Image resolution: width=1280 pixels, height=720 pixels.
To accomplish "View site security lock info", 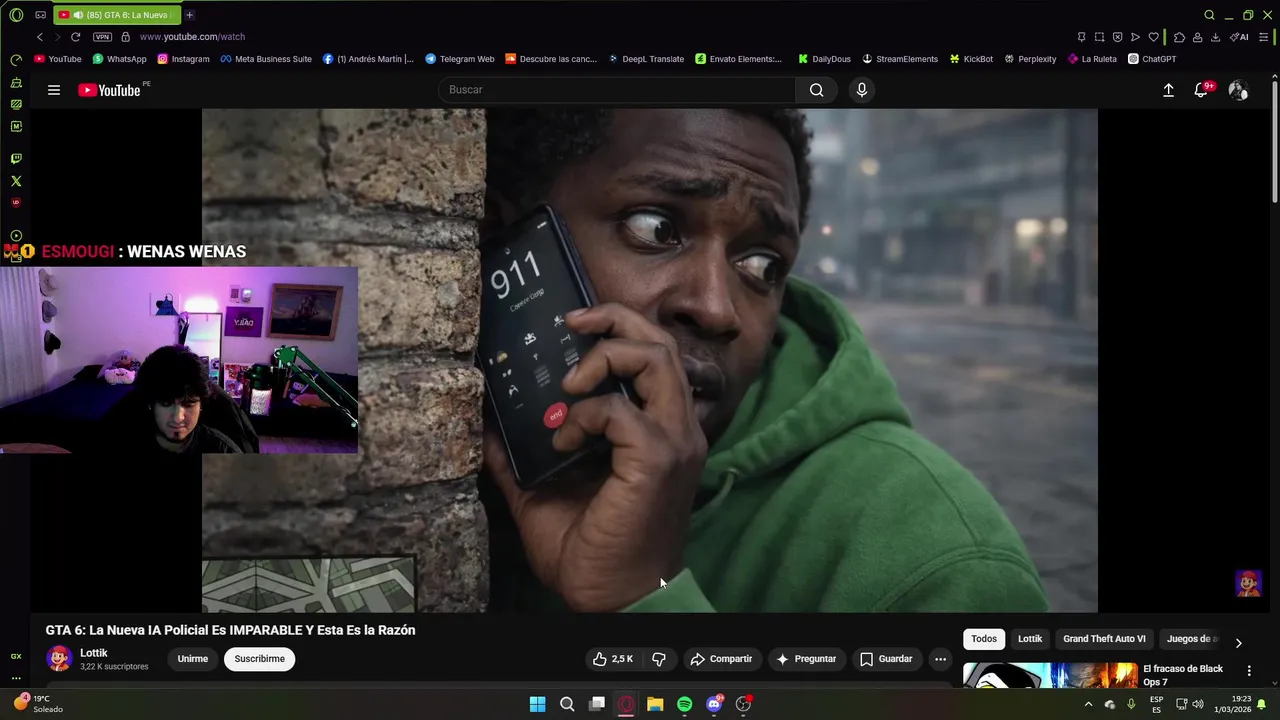I will (125, 37).
